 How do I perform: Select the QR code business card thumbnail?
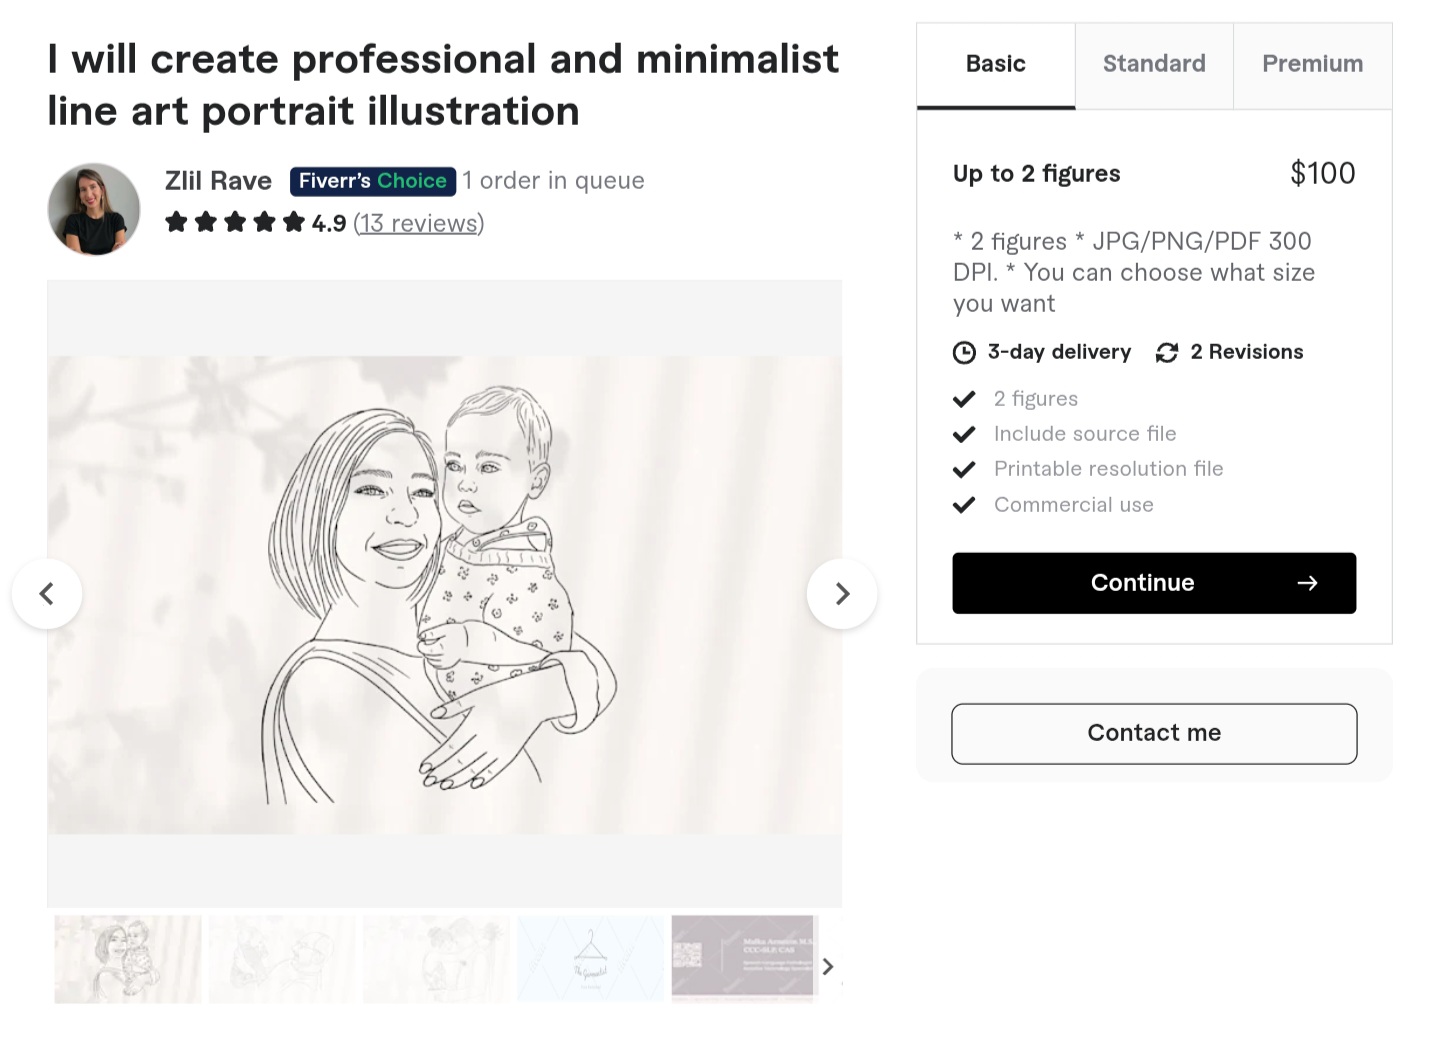point(743,957)
